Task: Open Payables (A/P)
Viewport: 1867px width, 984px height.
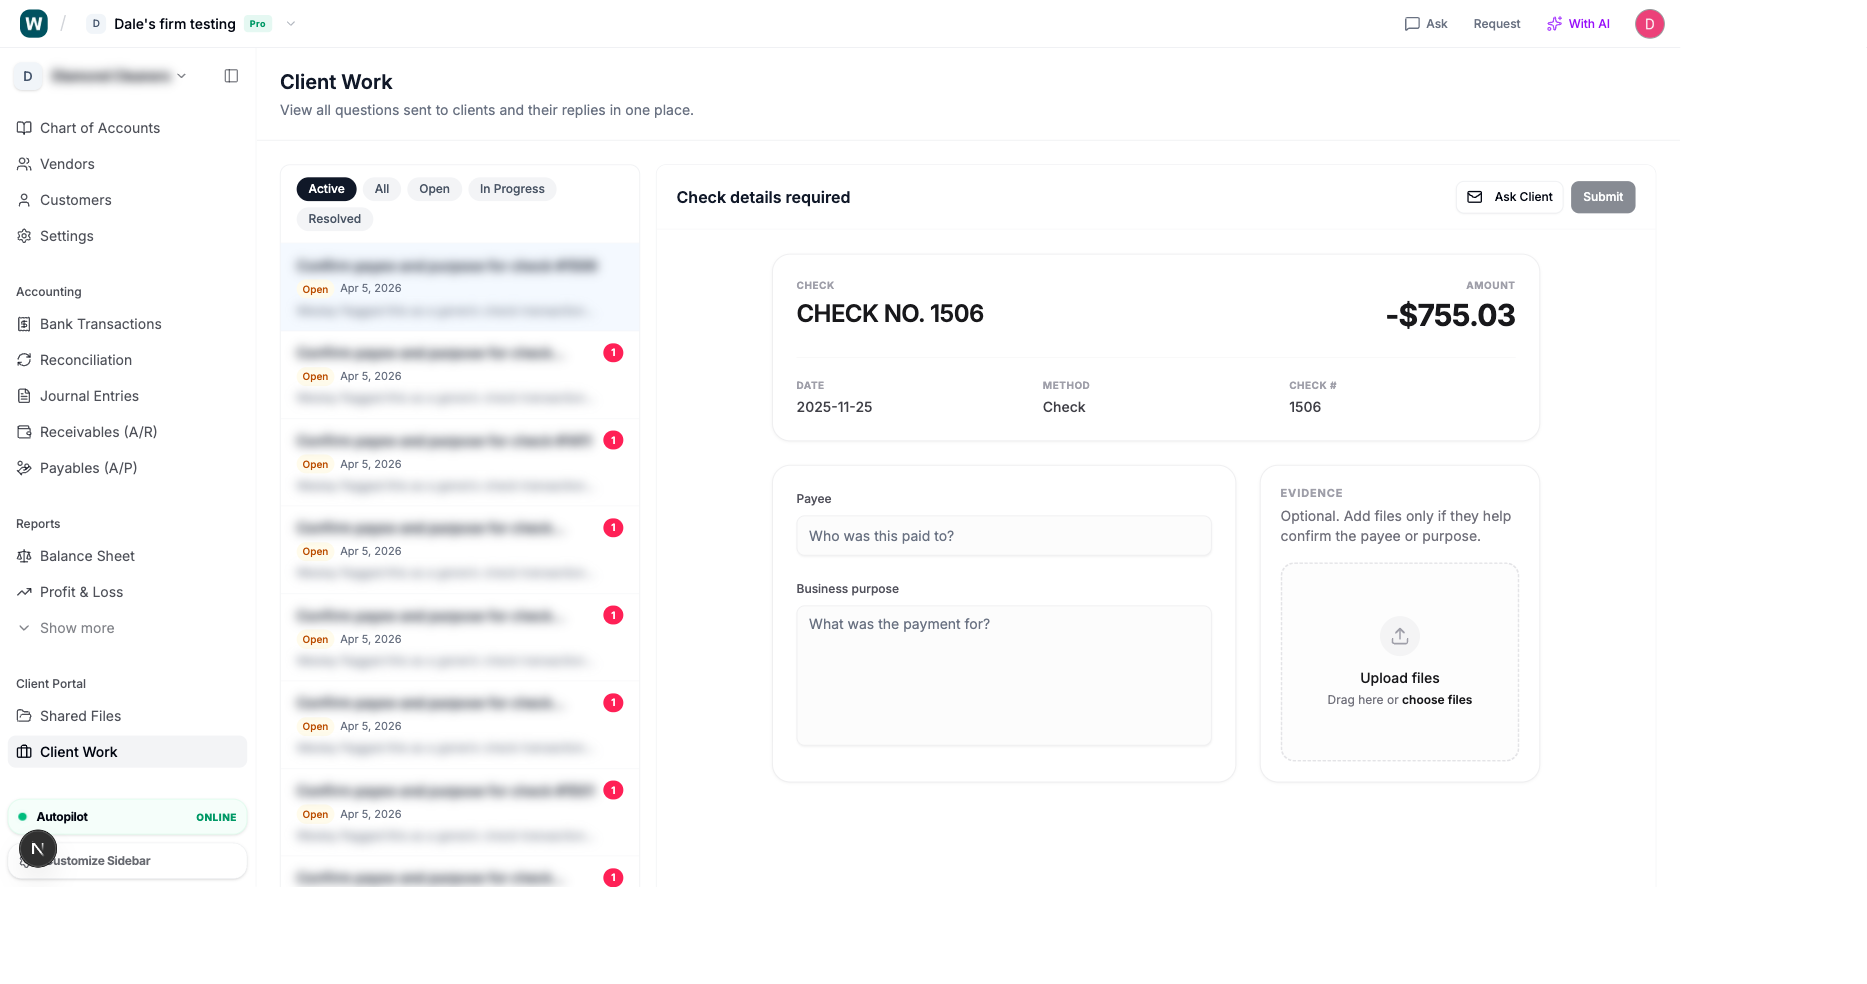Action: 88,468
